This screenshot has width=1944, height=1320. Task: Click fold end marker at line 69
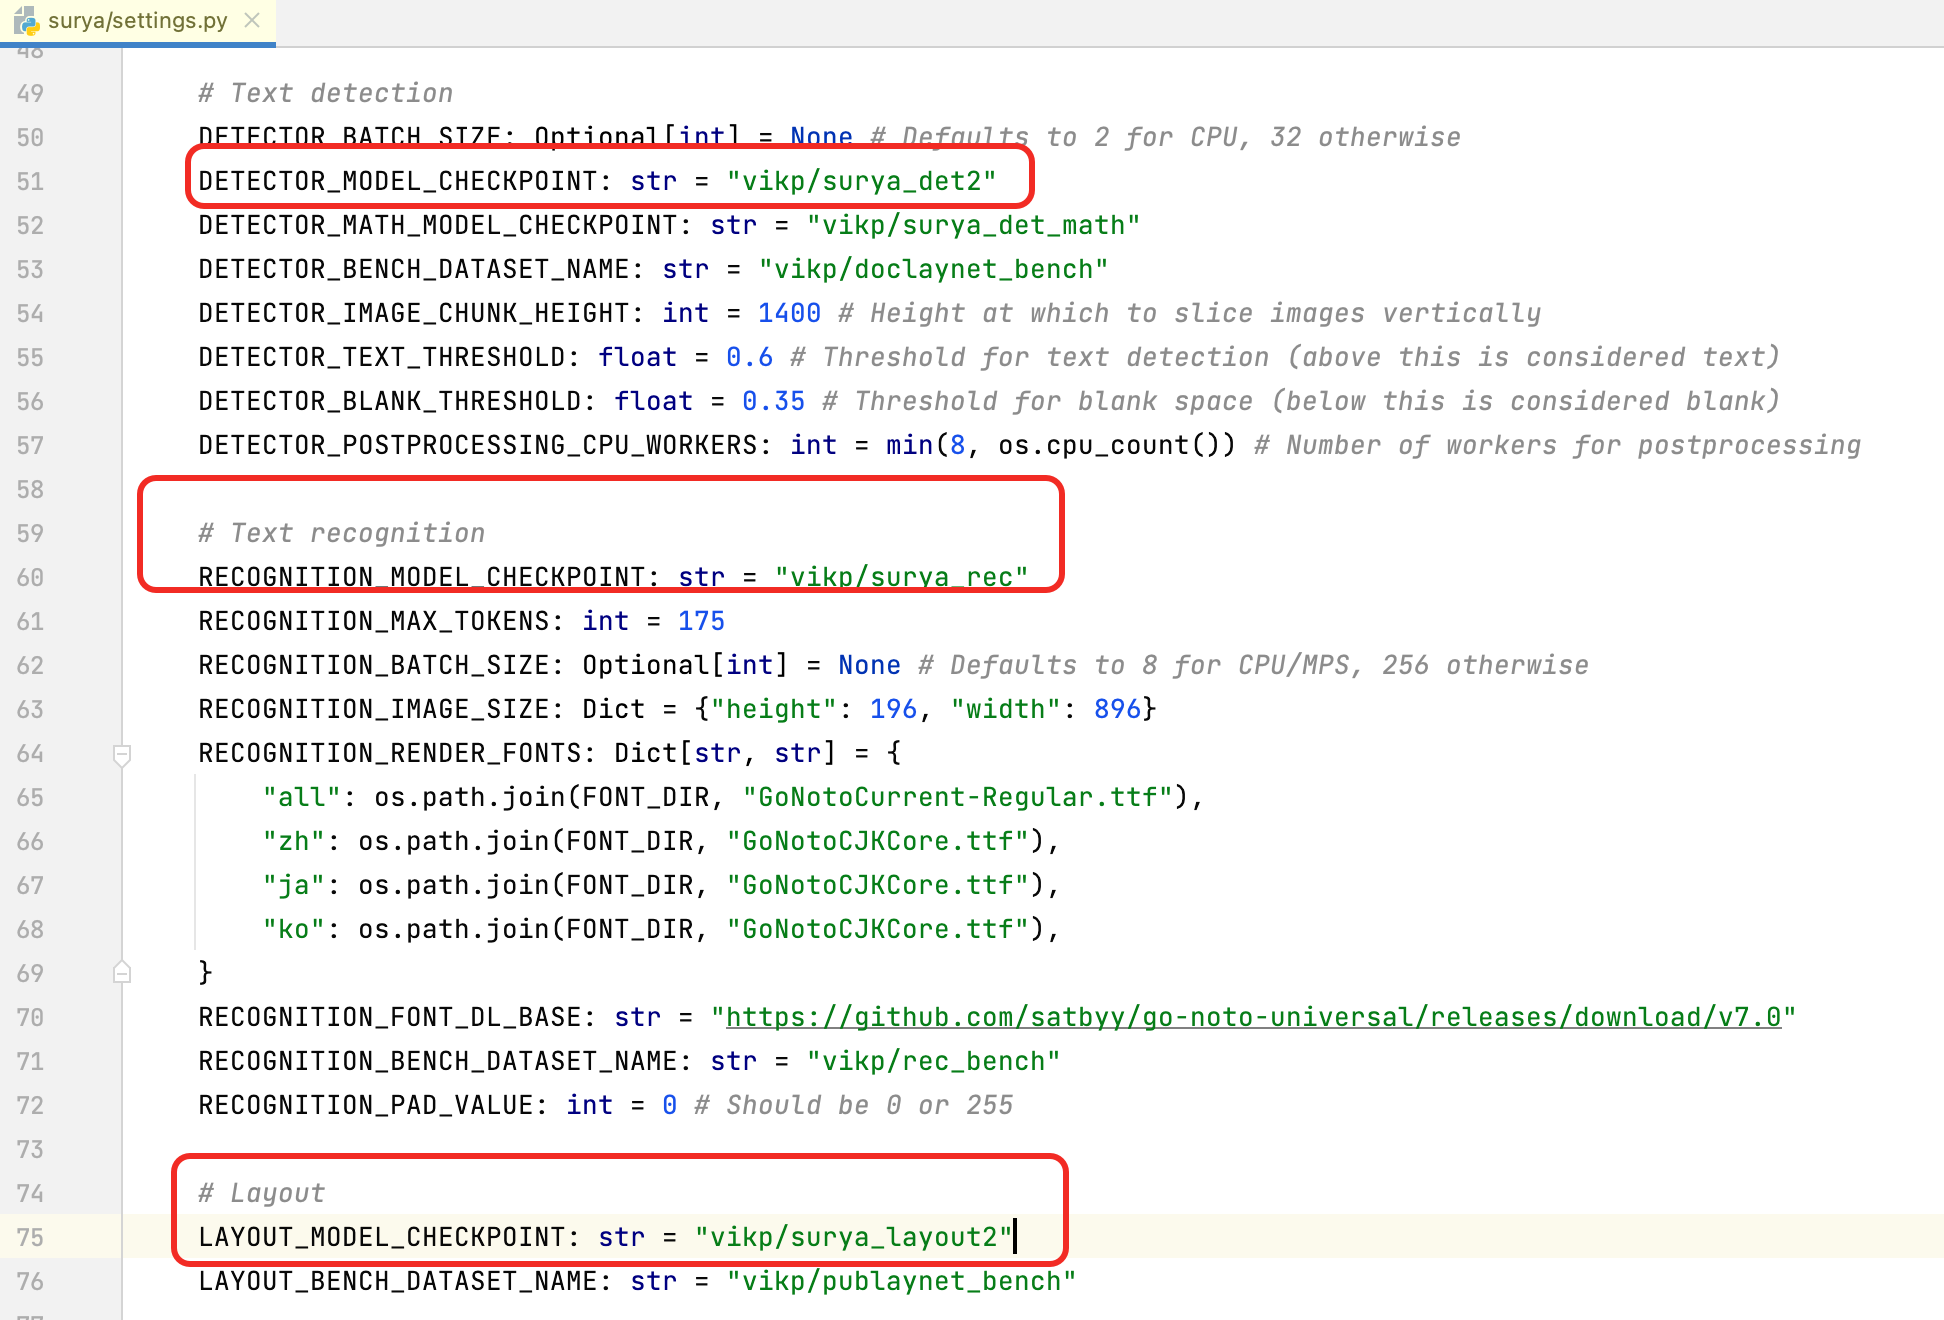pyautogui.click(x=122, y=973)
